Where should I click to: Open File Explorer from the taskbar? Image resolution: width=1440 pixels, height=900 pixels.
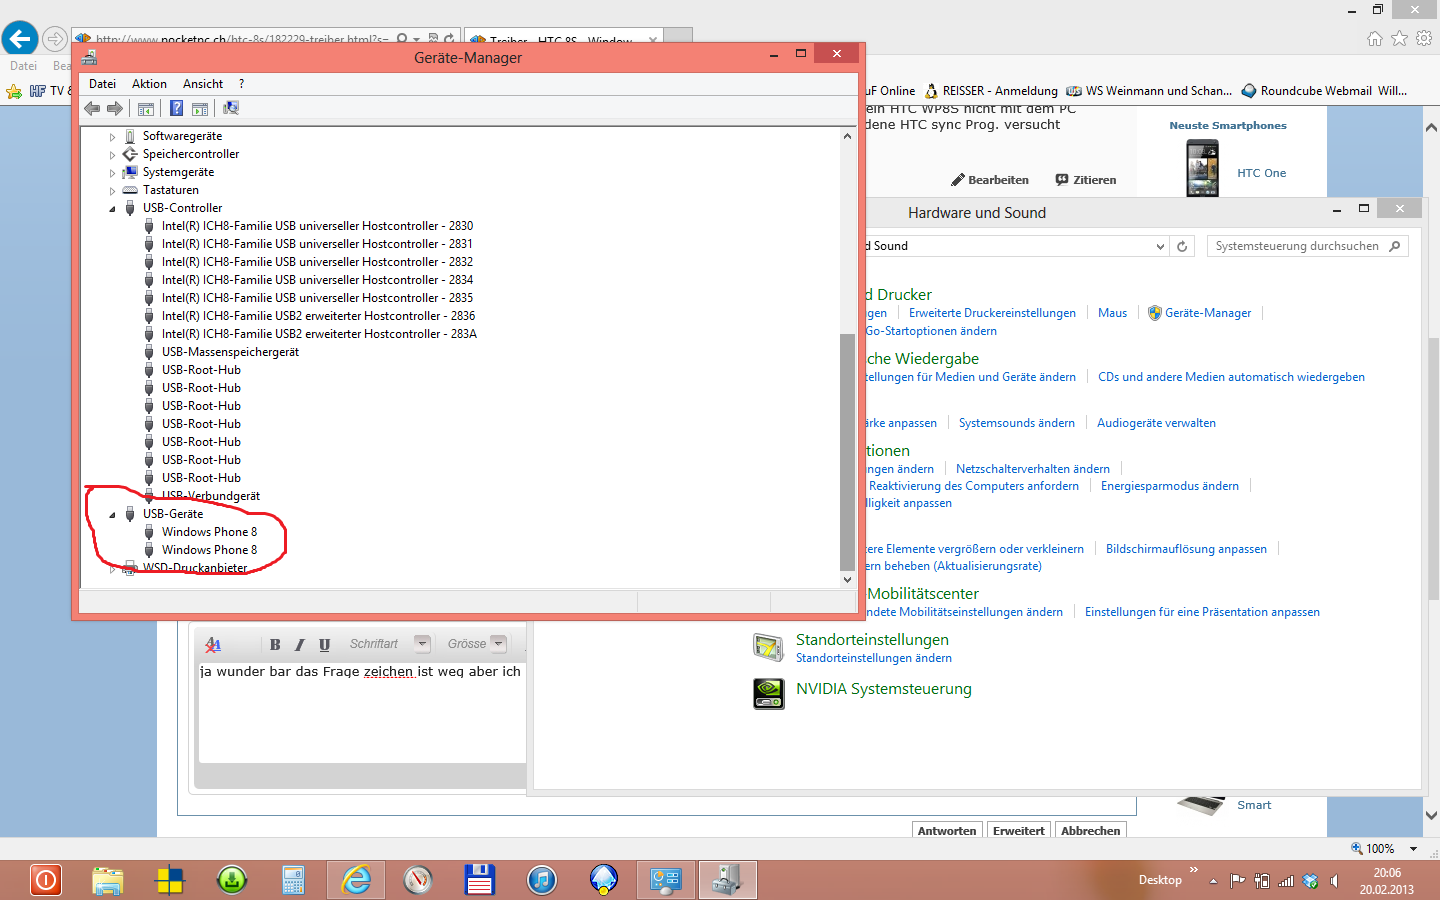(108, 880)
